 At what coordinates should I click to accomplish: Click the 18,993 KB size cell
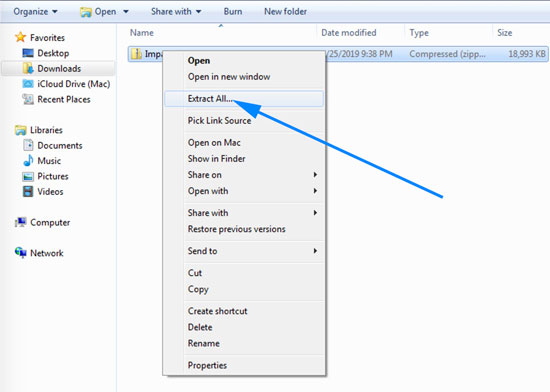pos(527,54)
